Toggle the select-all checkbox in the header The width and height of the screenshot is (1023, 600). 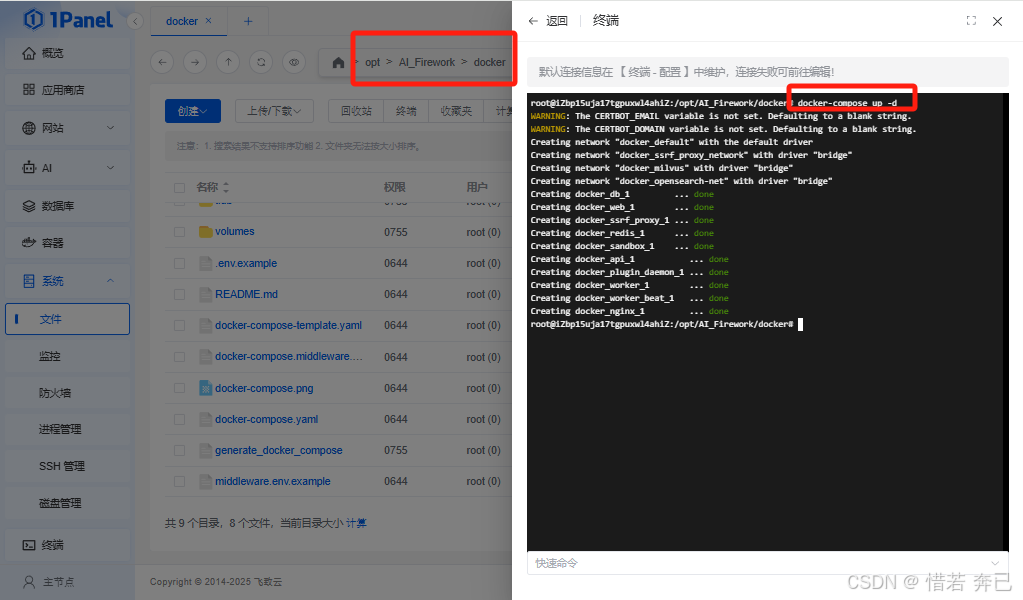179,188
